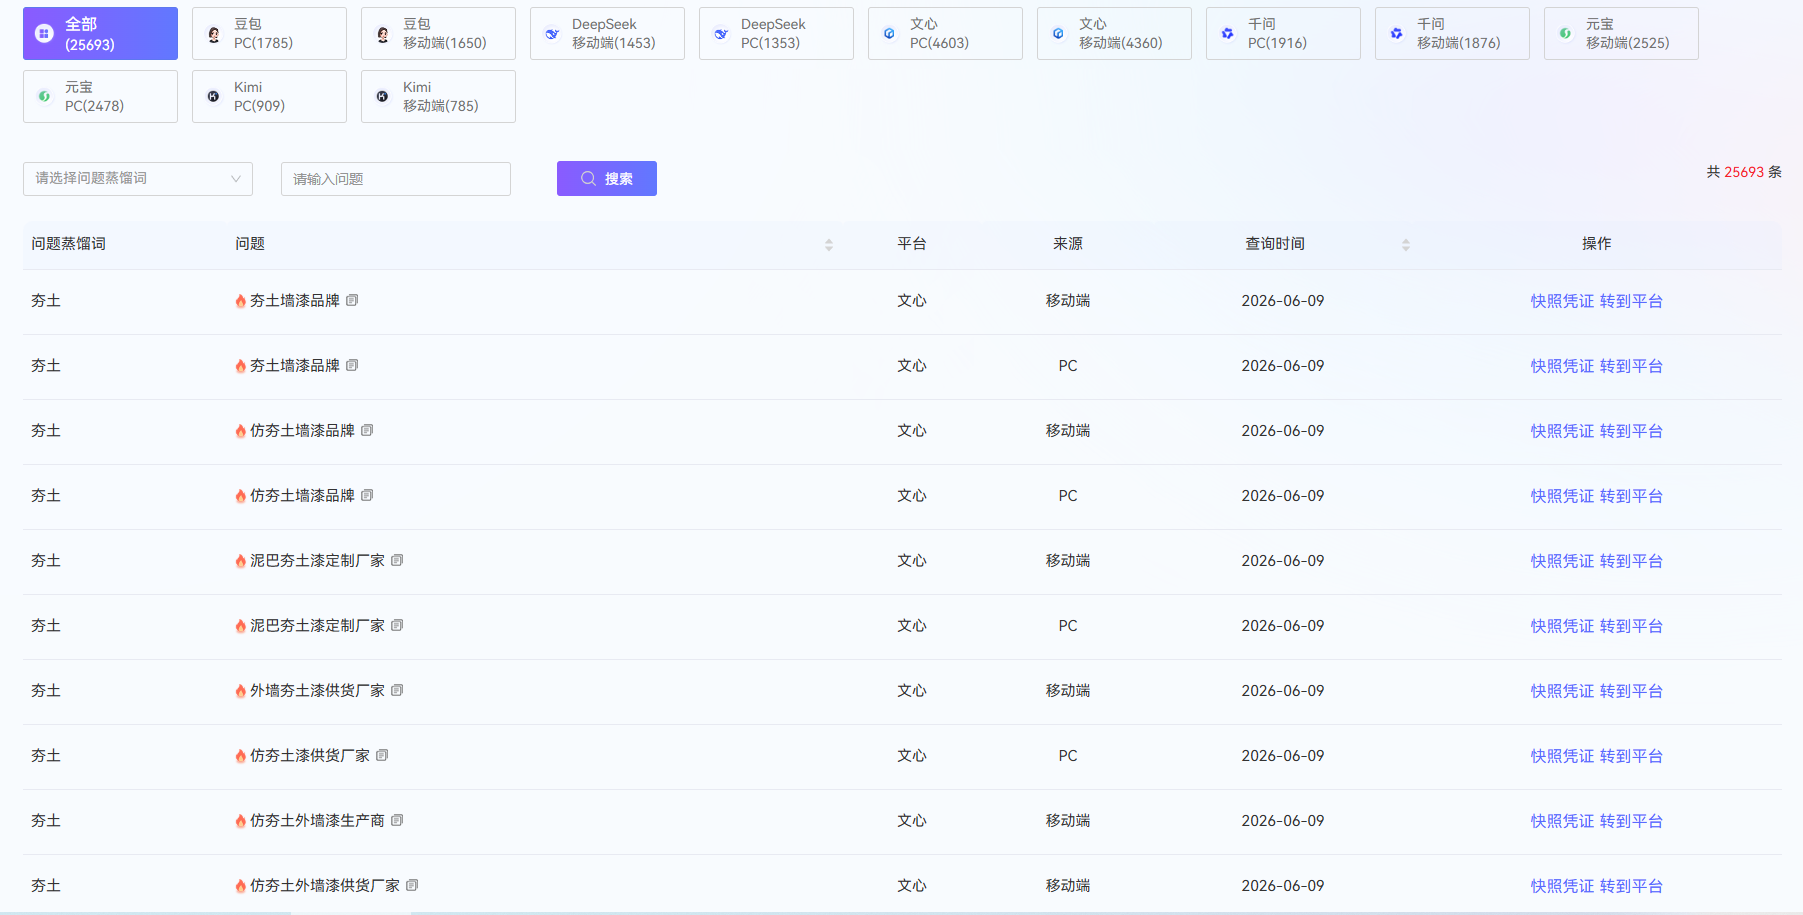Copy the 仿夯土外墙漆生产商 question text

[x=397, y=820]
